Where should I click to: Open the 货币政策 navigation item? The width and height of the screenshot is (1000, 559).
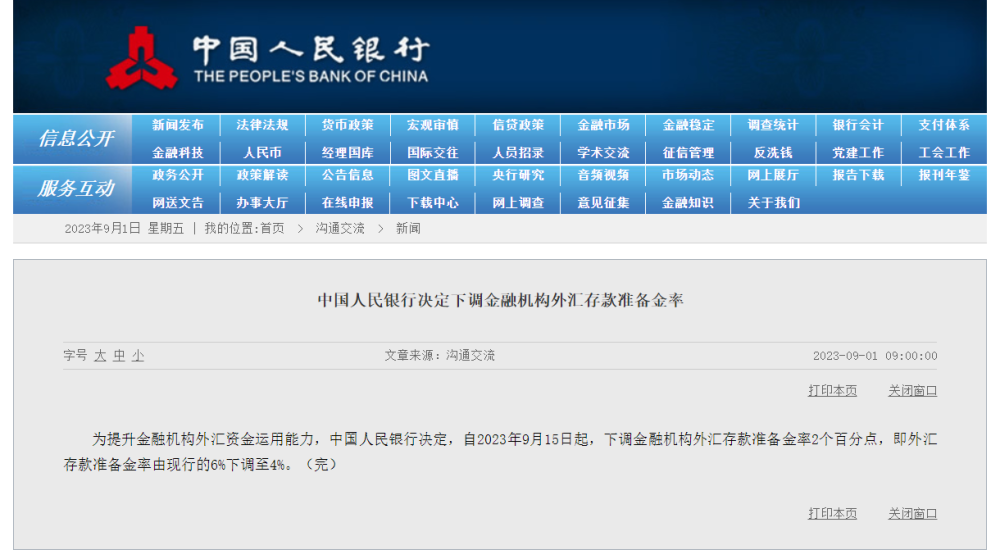tap(347, 126)
